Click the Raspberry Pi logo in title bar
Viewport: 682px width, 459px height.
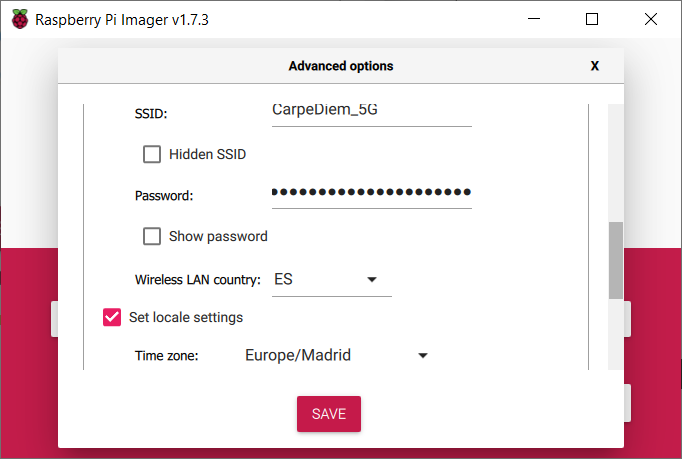[x=20, y=20]
